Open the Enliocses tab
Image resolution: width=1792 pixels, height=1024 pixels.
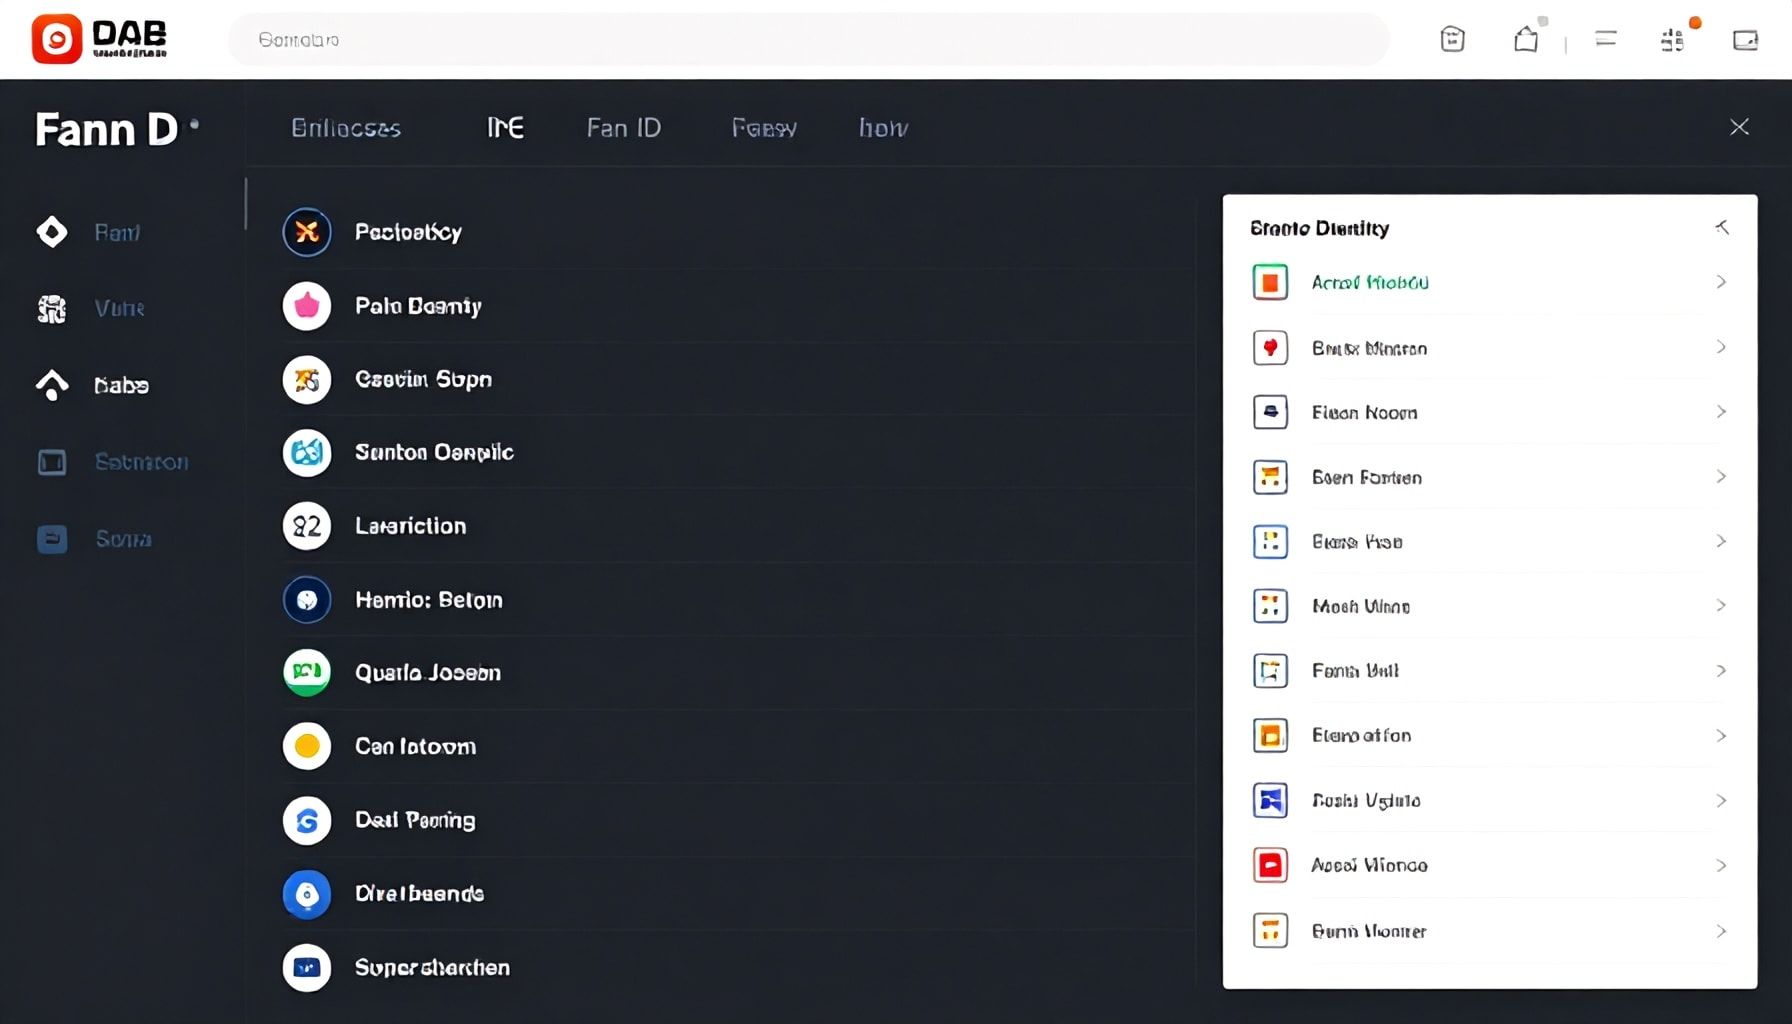(346, 128)
